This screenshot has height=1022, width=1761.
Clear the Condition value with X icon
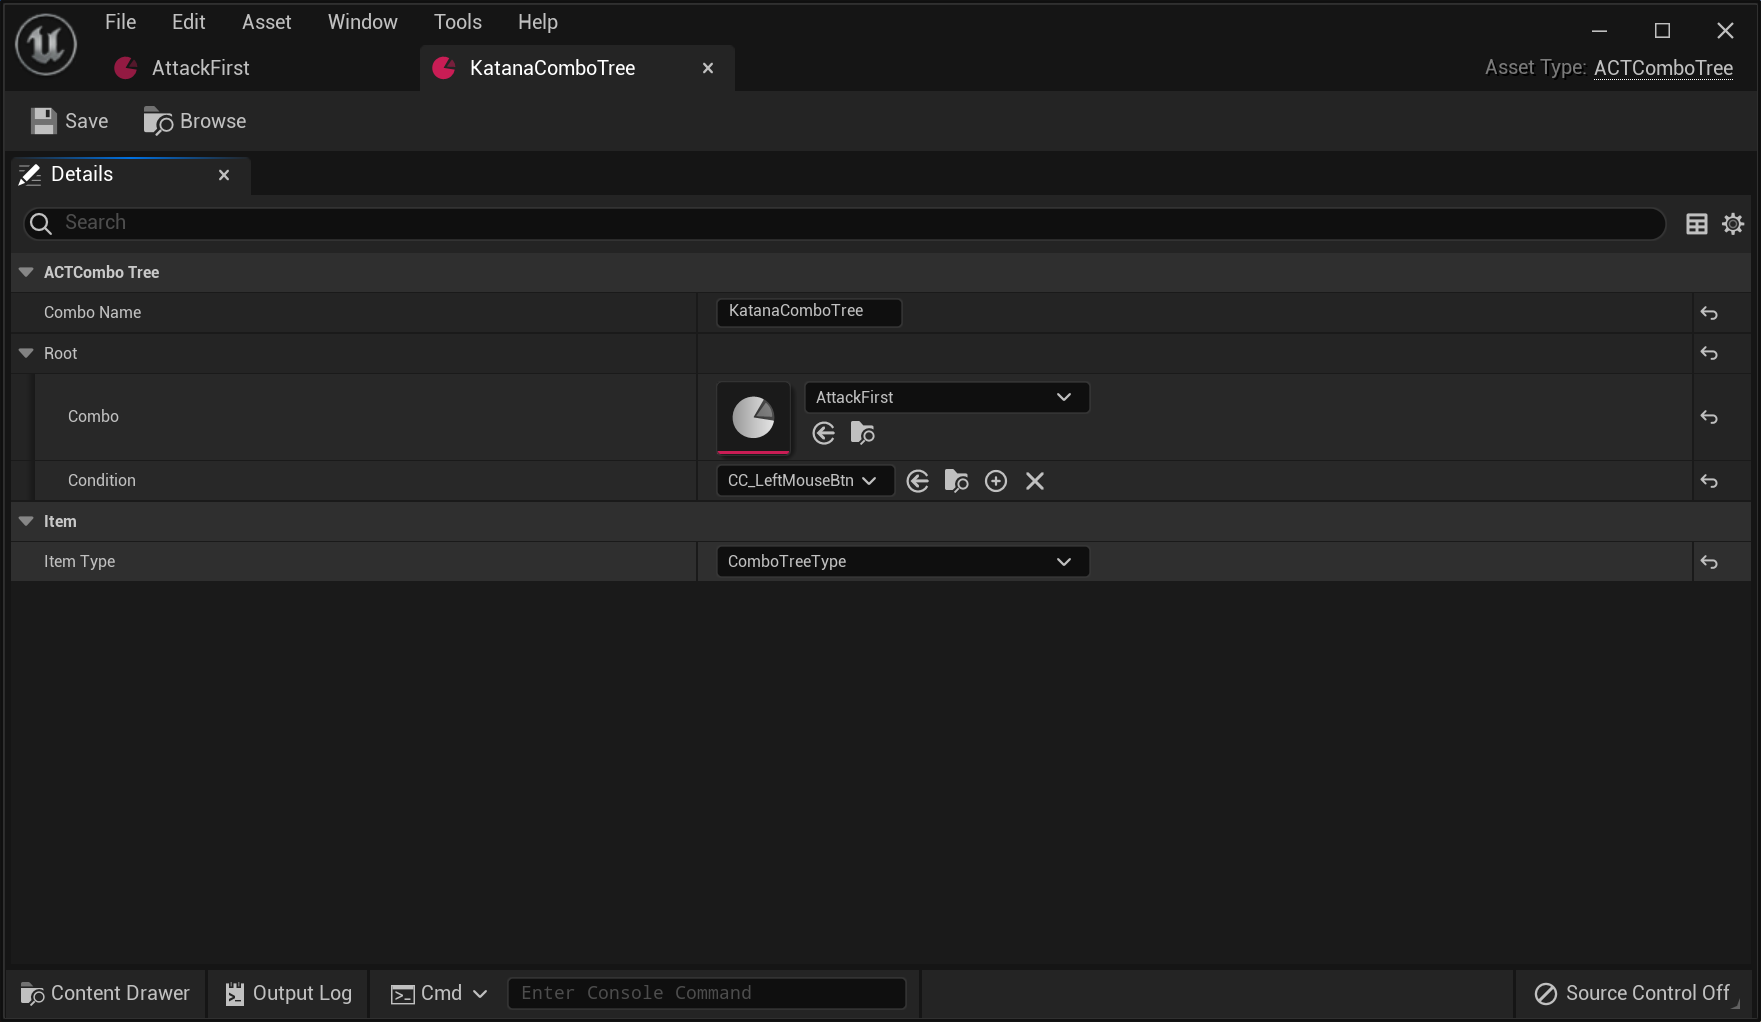tap(1035, 481)
